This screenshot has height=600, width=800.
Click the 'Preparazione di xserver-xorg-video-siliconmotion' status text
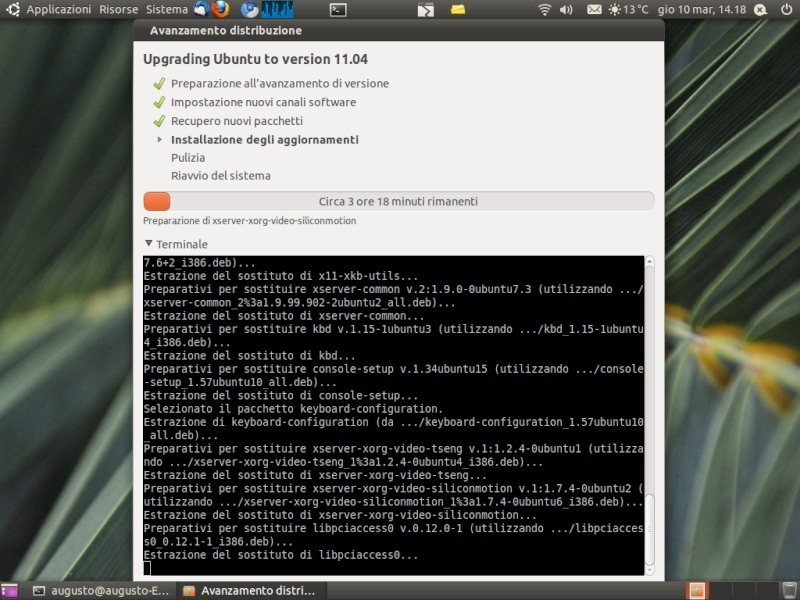click(x=249, y=221)
